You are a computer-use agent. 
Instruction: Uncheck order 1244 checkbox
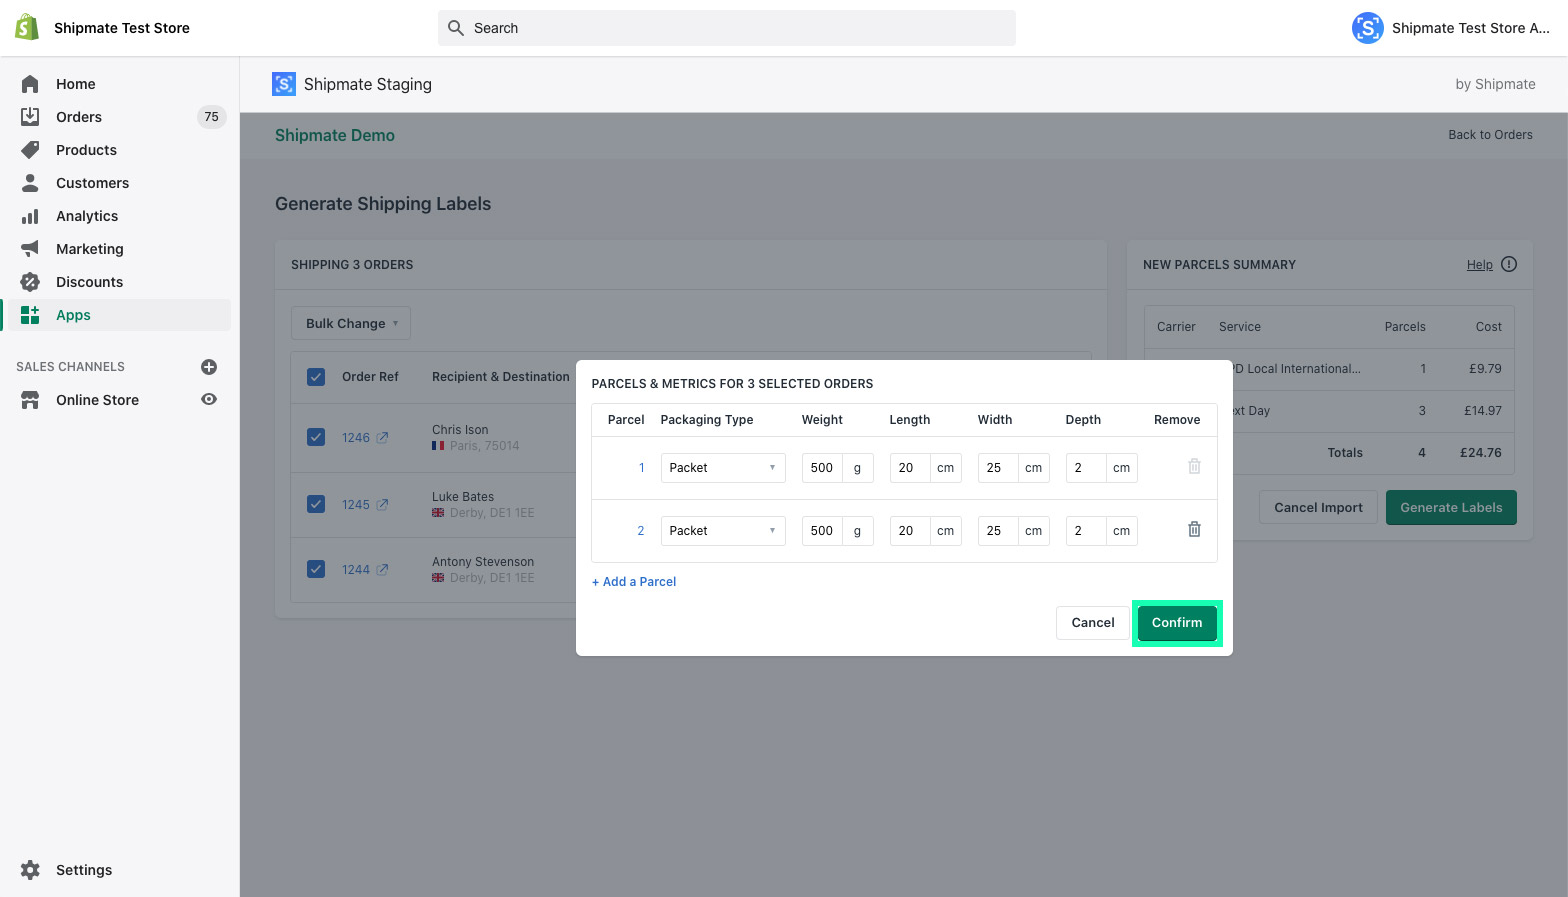pos(316,569)
